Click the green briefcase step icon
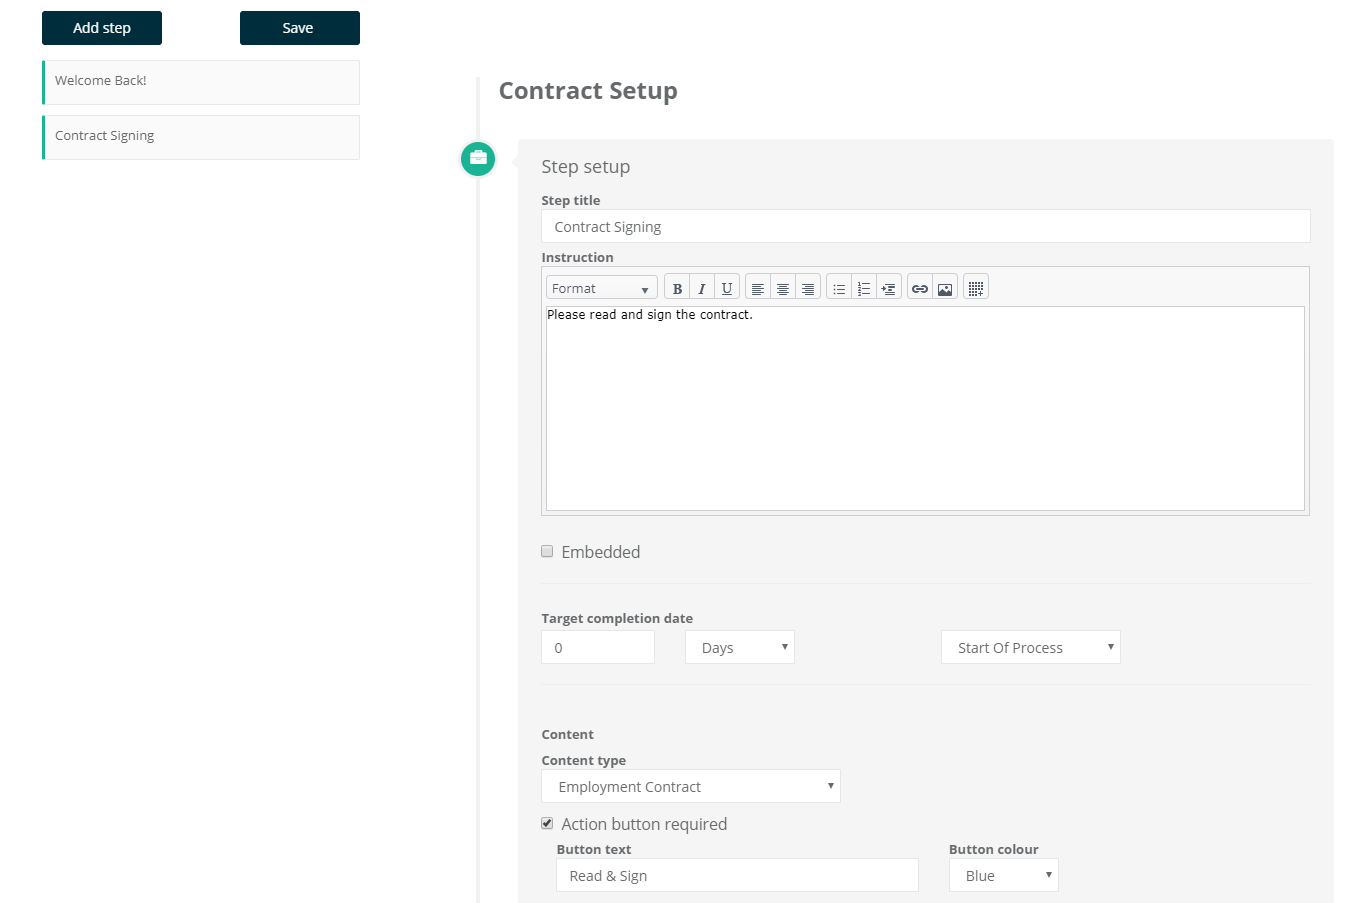The width and height of the screenshot is (1367, 903). pyautogui.click(x=478, y=158)
